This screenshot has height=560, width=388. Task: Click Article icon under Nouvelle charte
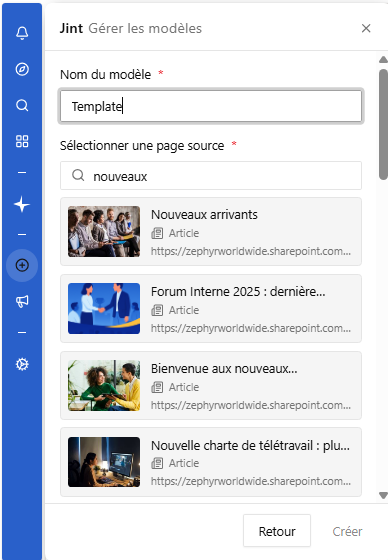click(157, 463)
